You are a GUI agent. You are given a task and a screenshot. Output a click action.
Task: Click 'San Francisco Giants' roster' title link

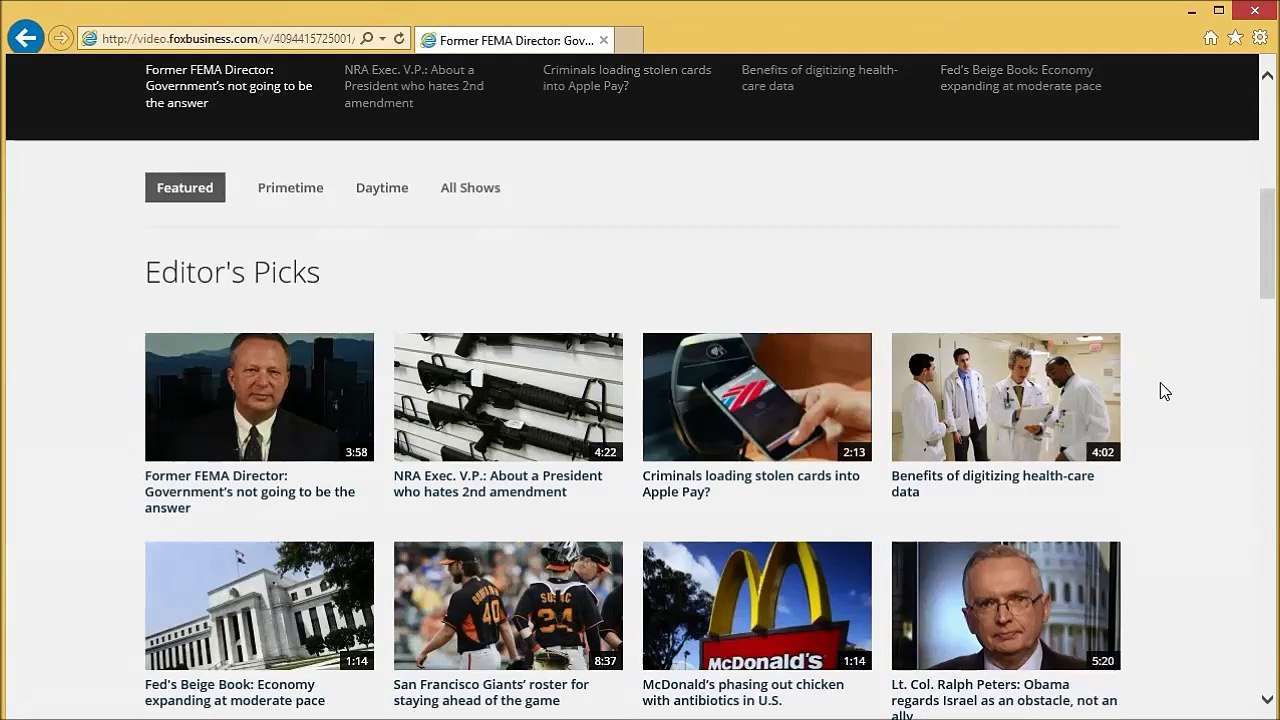click(x=491, y=693)
